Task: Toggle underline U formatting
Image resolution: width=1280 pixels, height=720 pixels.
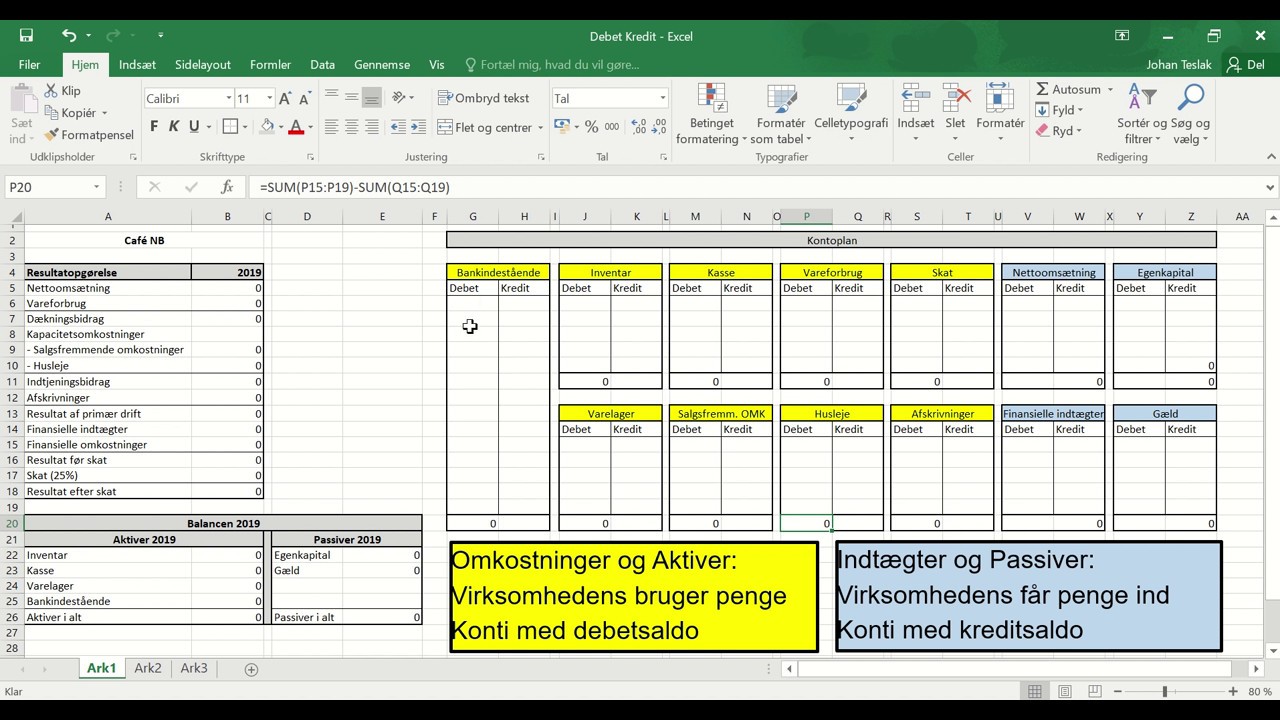Action: [x=193, y=127]
